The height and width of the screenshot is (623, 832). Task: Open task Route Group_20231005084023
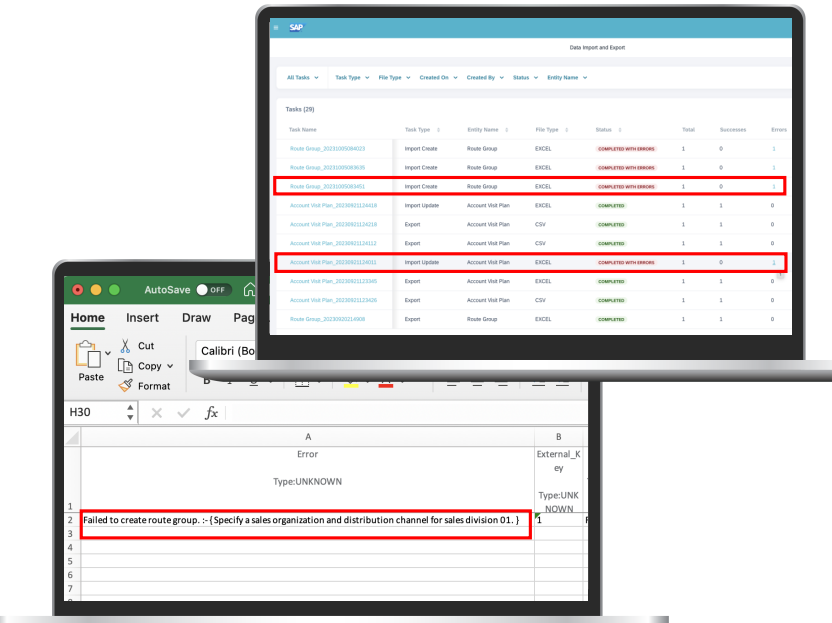327,149
